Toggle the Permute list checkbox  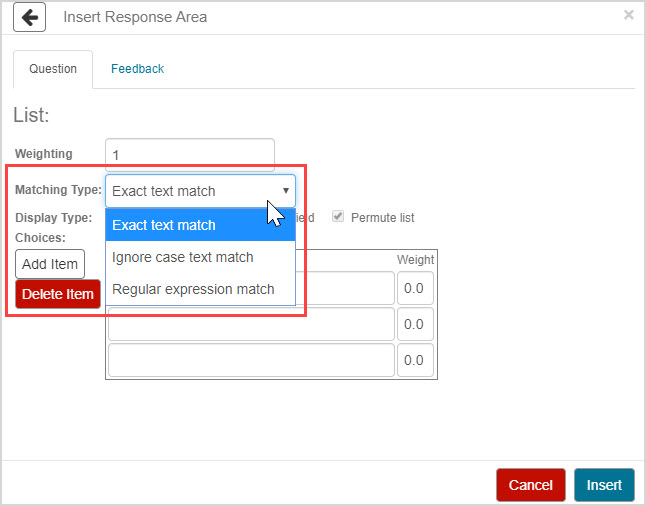click(x=338, y=217)
